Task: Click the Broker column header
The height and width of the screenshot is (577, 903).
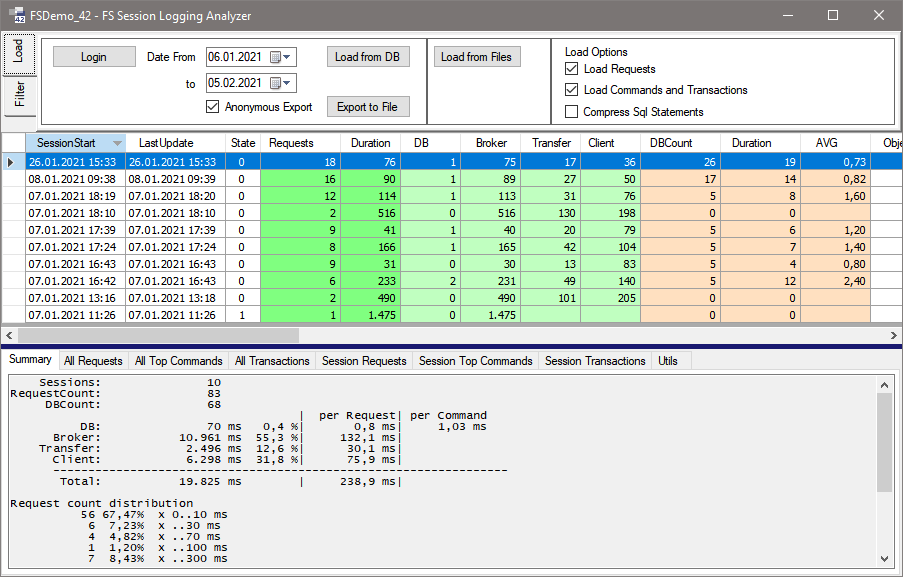Action: click(x=490, y=143)
